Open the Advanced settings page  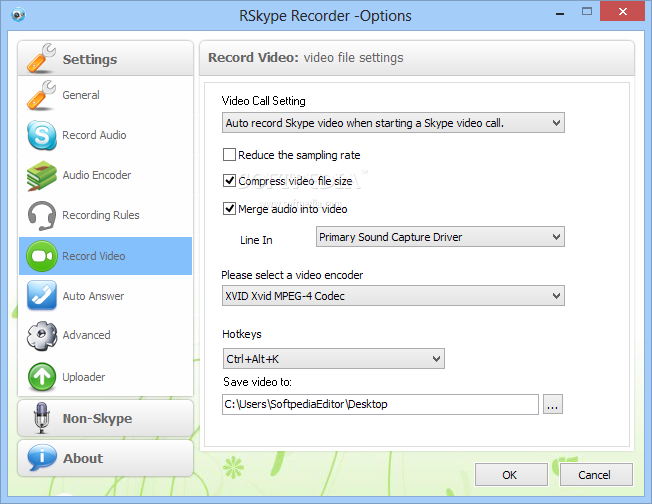point(105,335)
